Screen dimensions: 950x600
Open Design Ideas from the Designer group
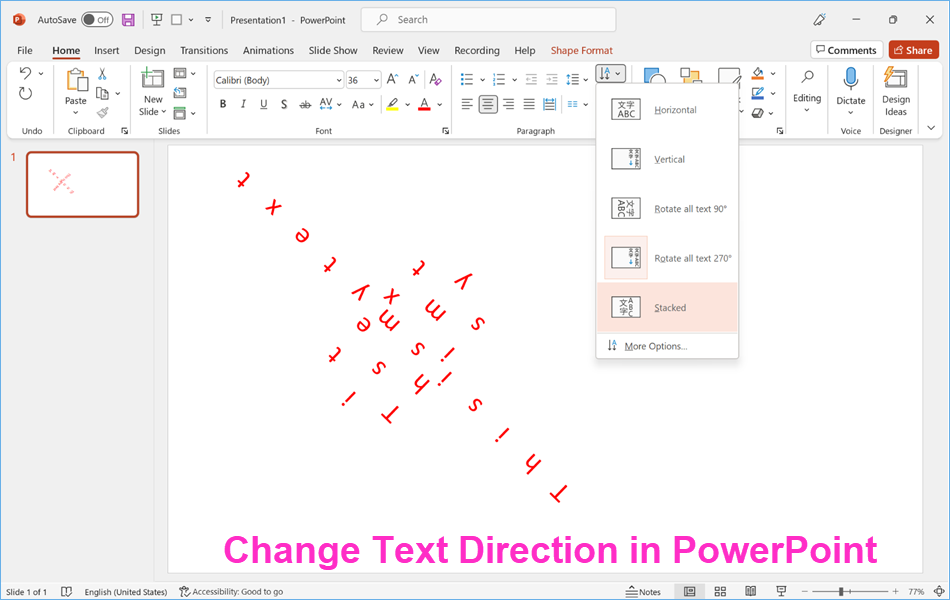(896, 92)
